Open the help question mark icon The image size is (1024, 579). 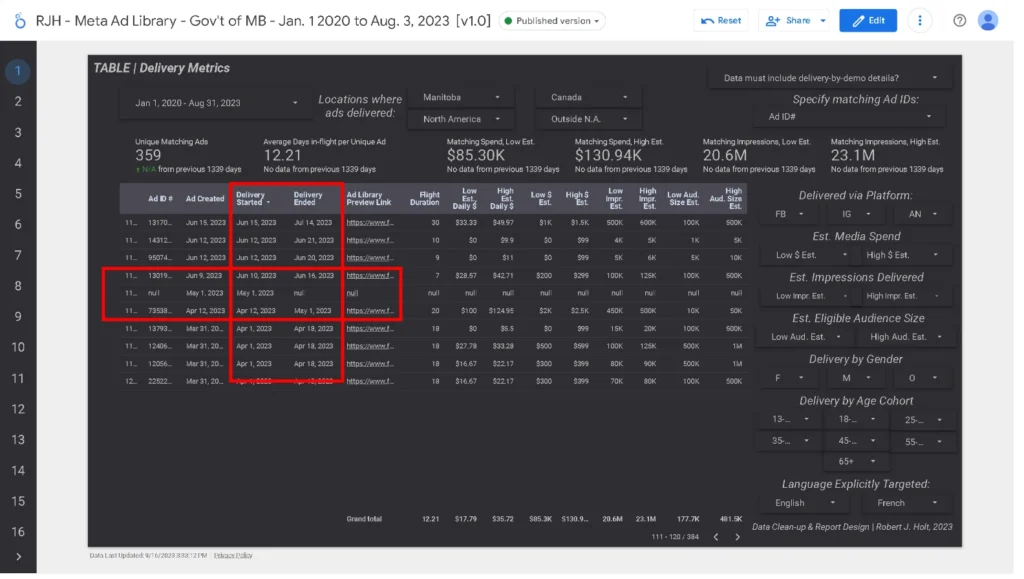960,20
